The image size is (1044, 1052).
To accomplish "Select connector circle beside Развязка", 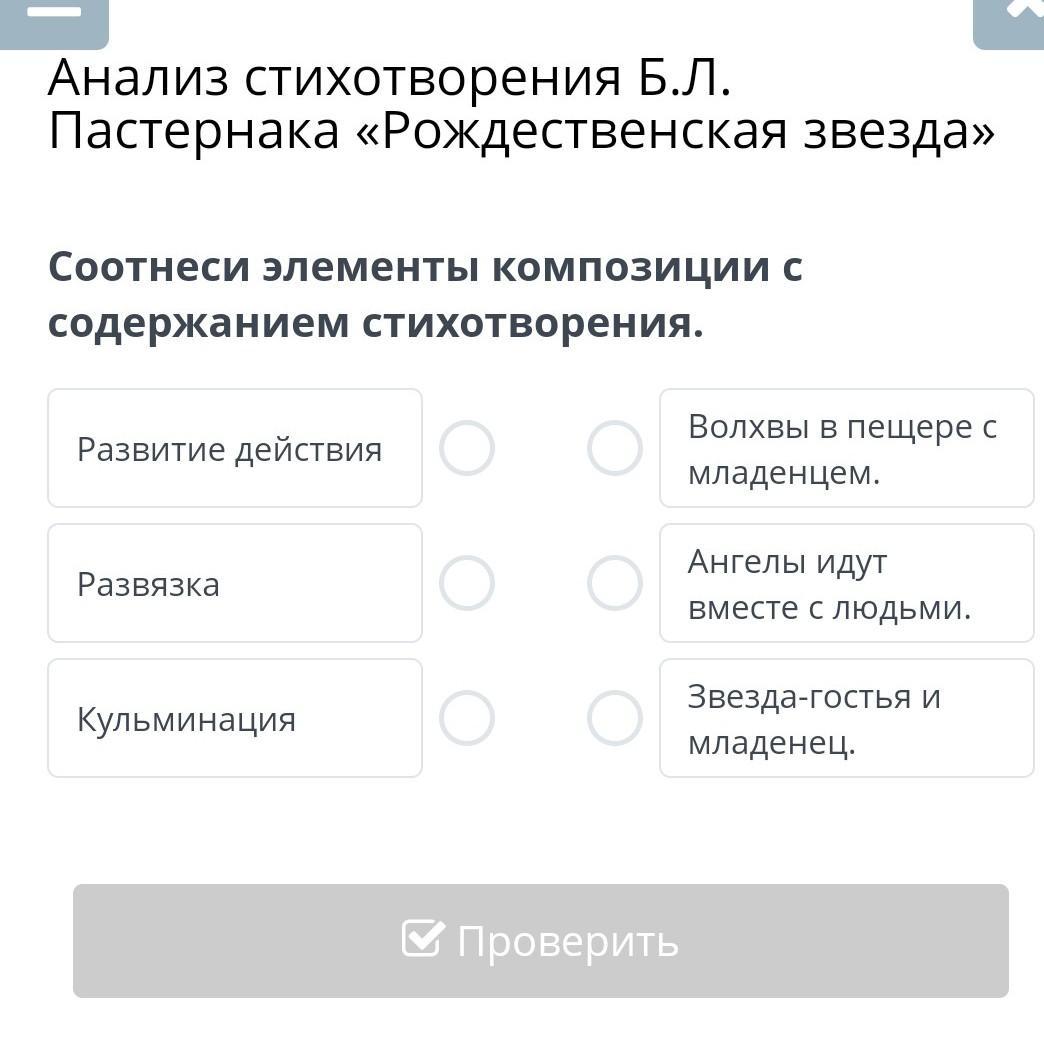I will coord(467,583).
